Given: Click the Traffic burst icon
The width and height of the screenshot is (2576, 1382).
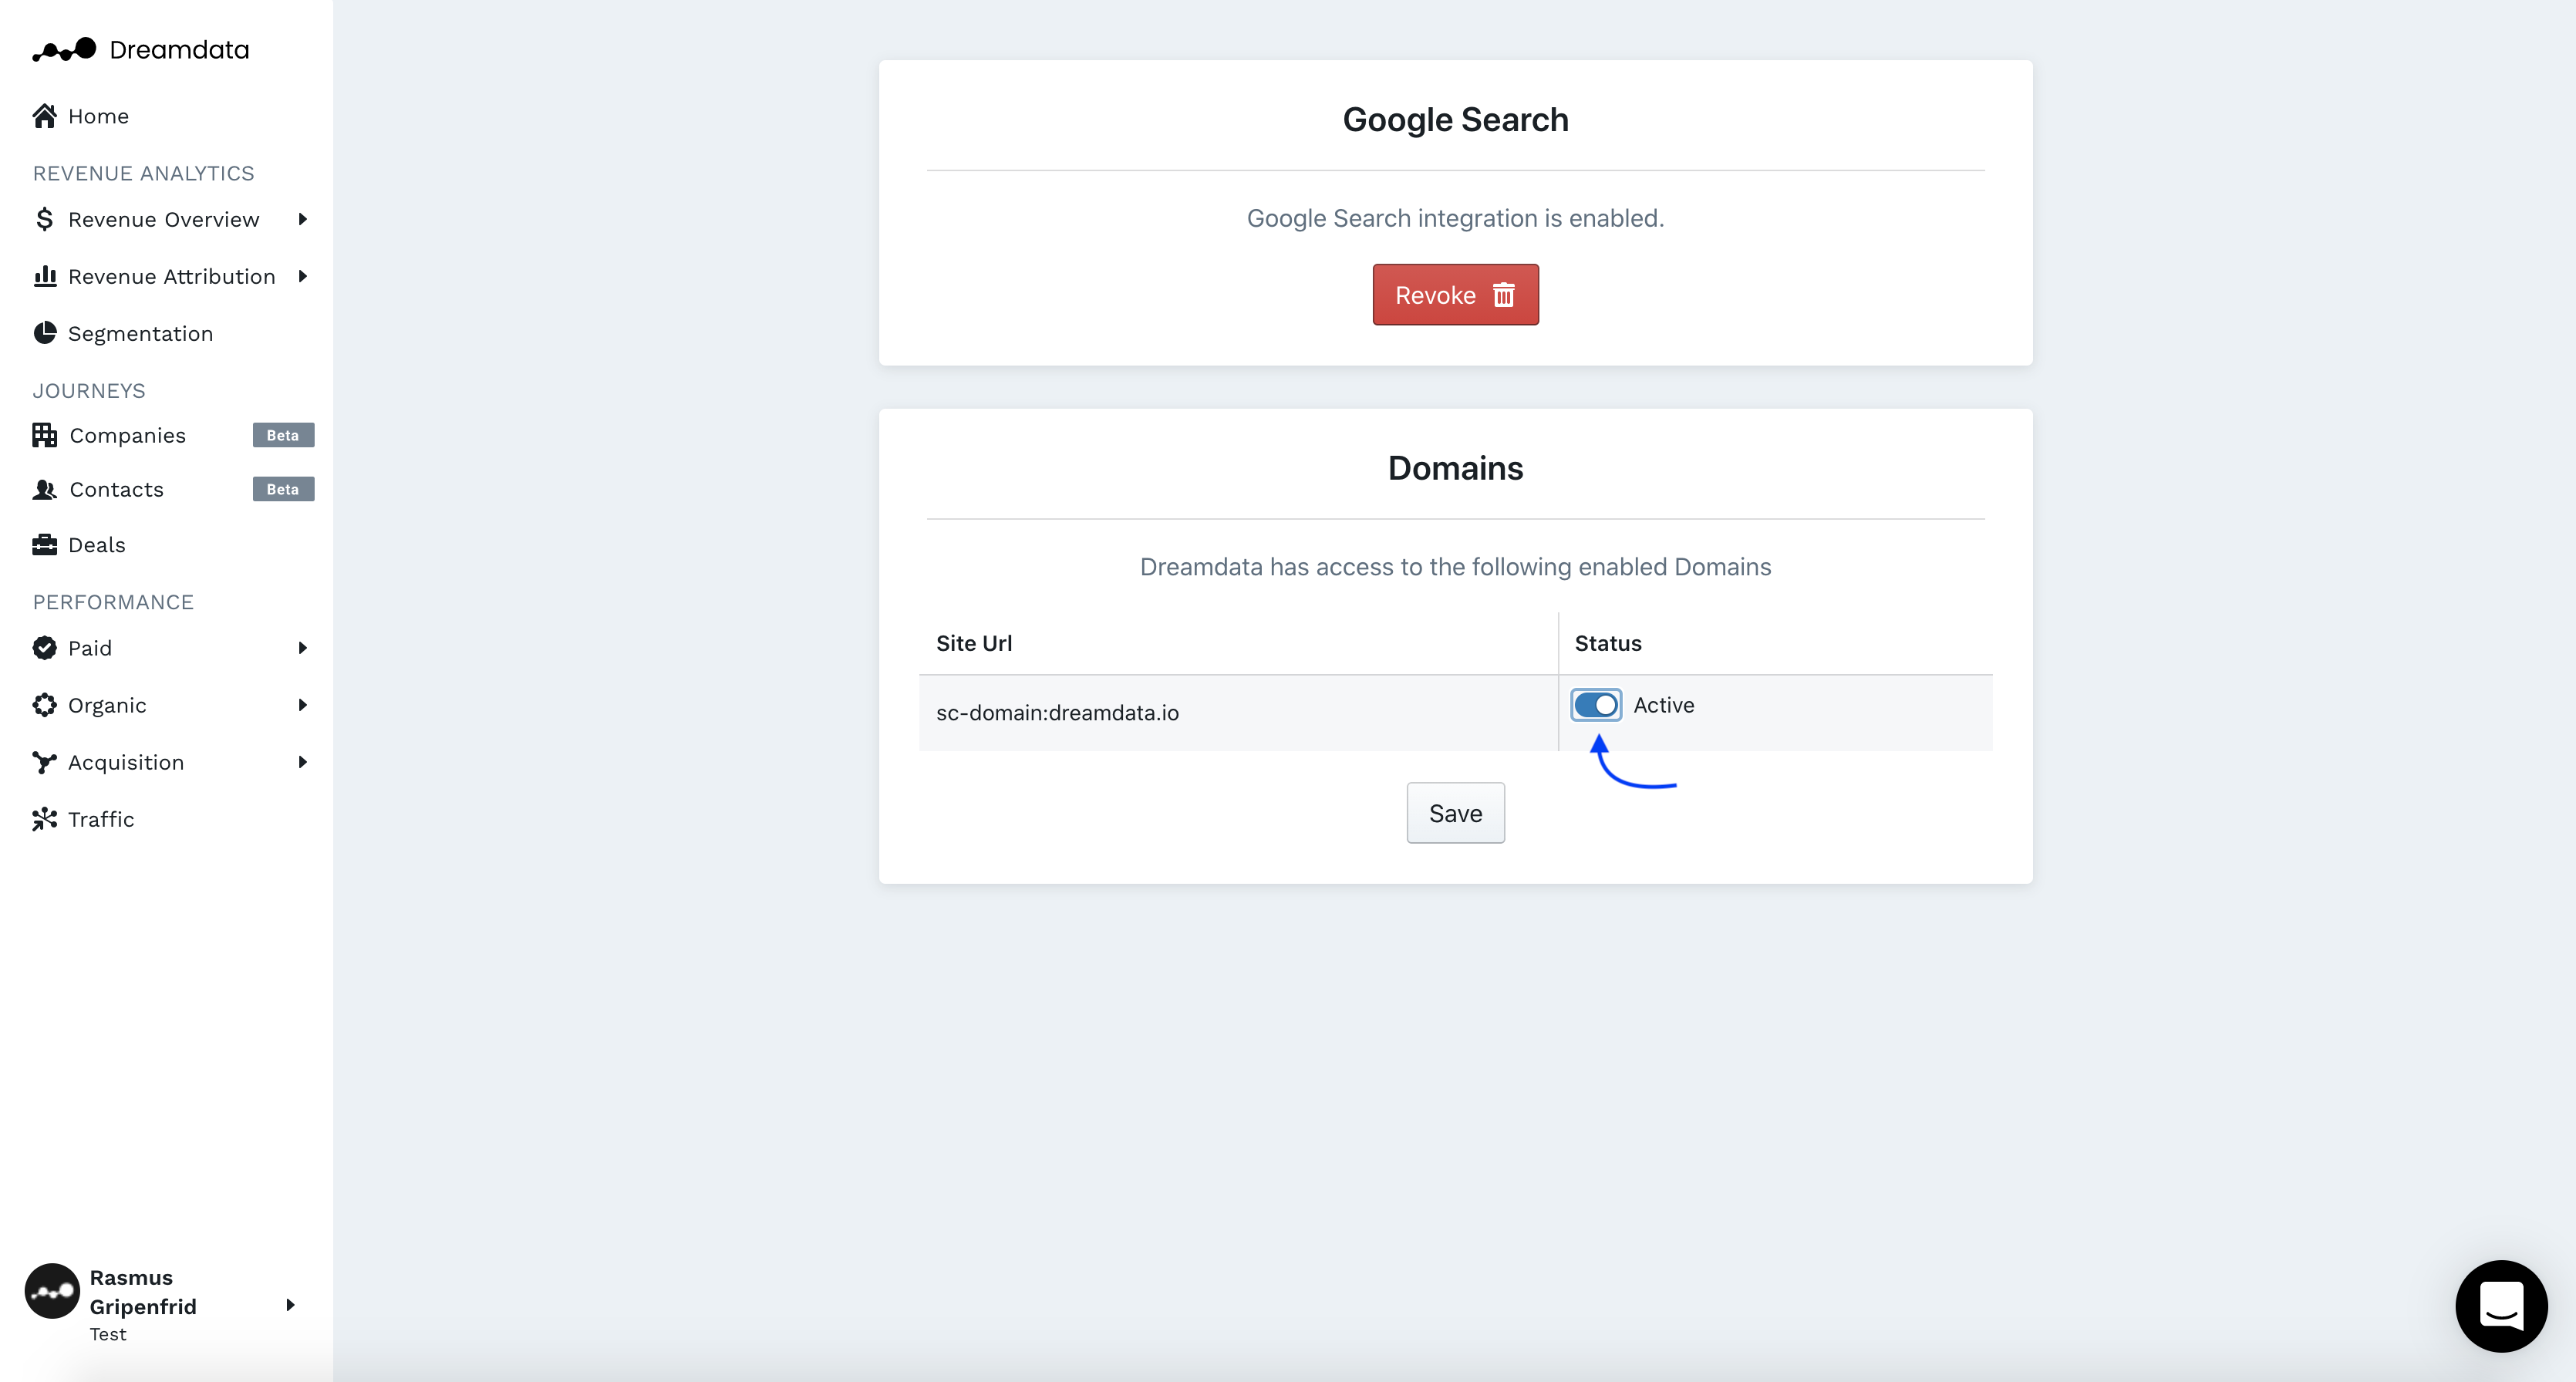Looking at the screenshot, I should pyautogui.click(x=45, y=819).
